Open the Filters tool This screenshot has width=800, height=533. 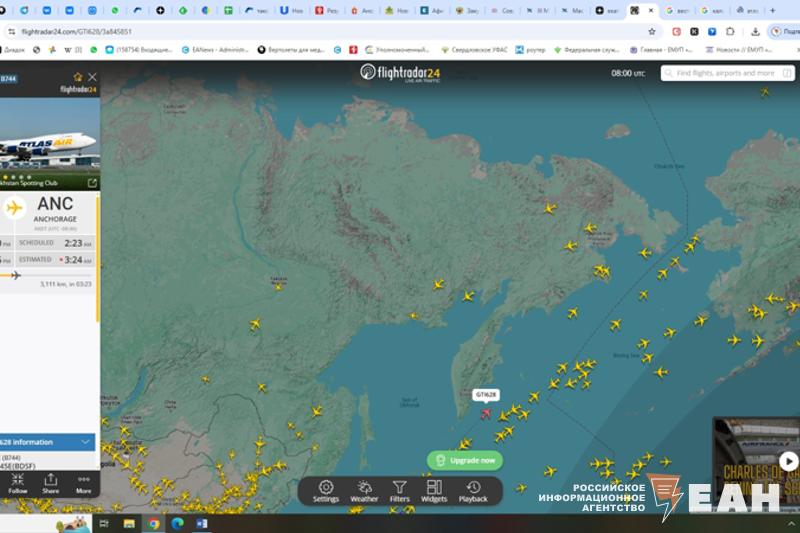point(399,490)
